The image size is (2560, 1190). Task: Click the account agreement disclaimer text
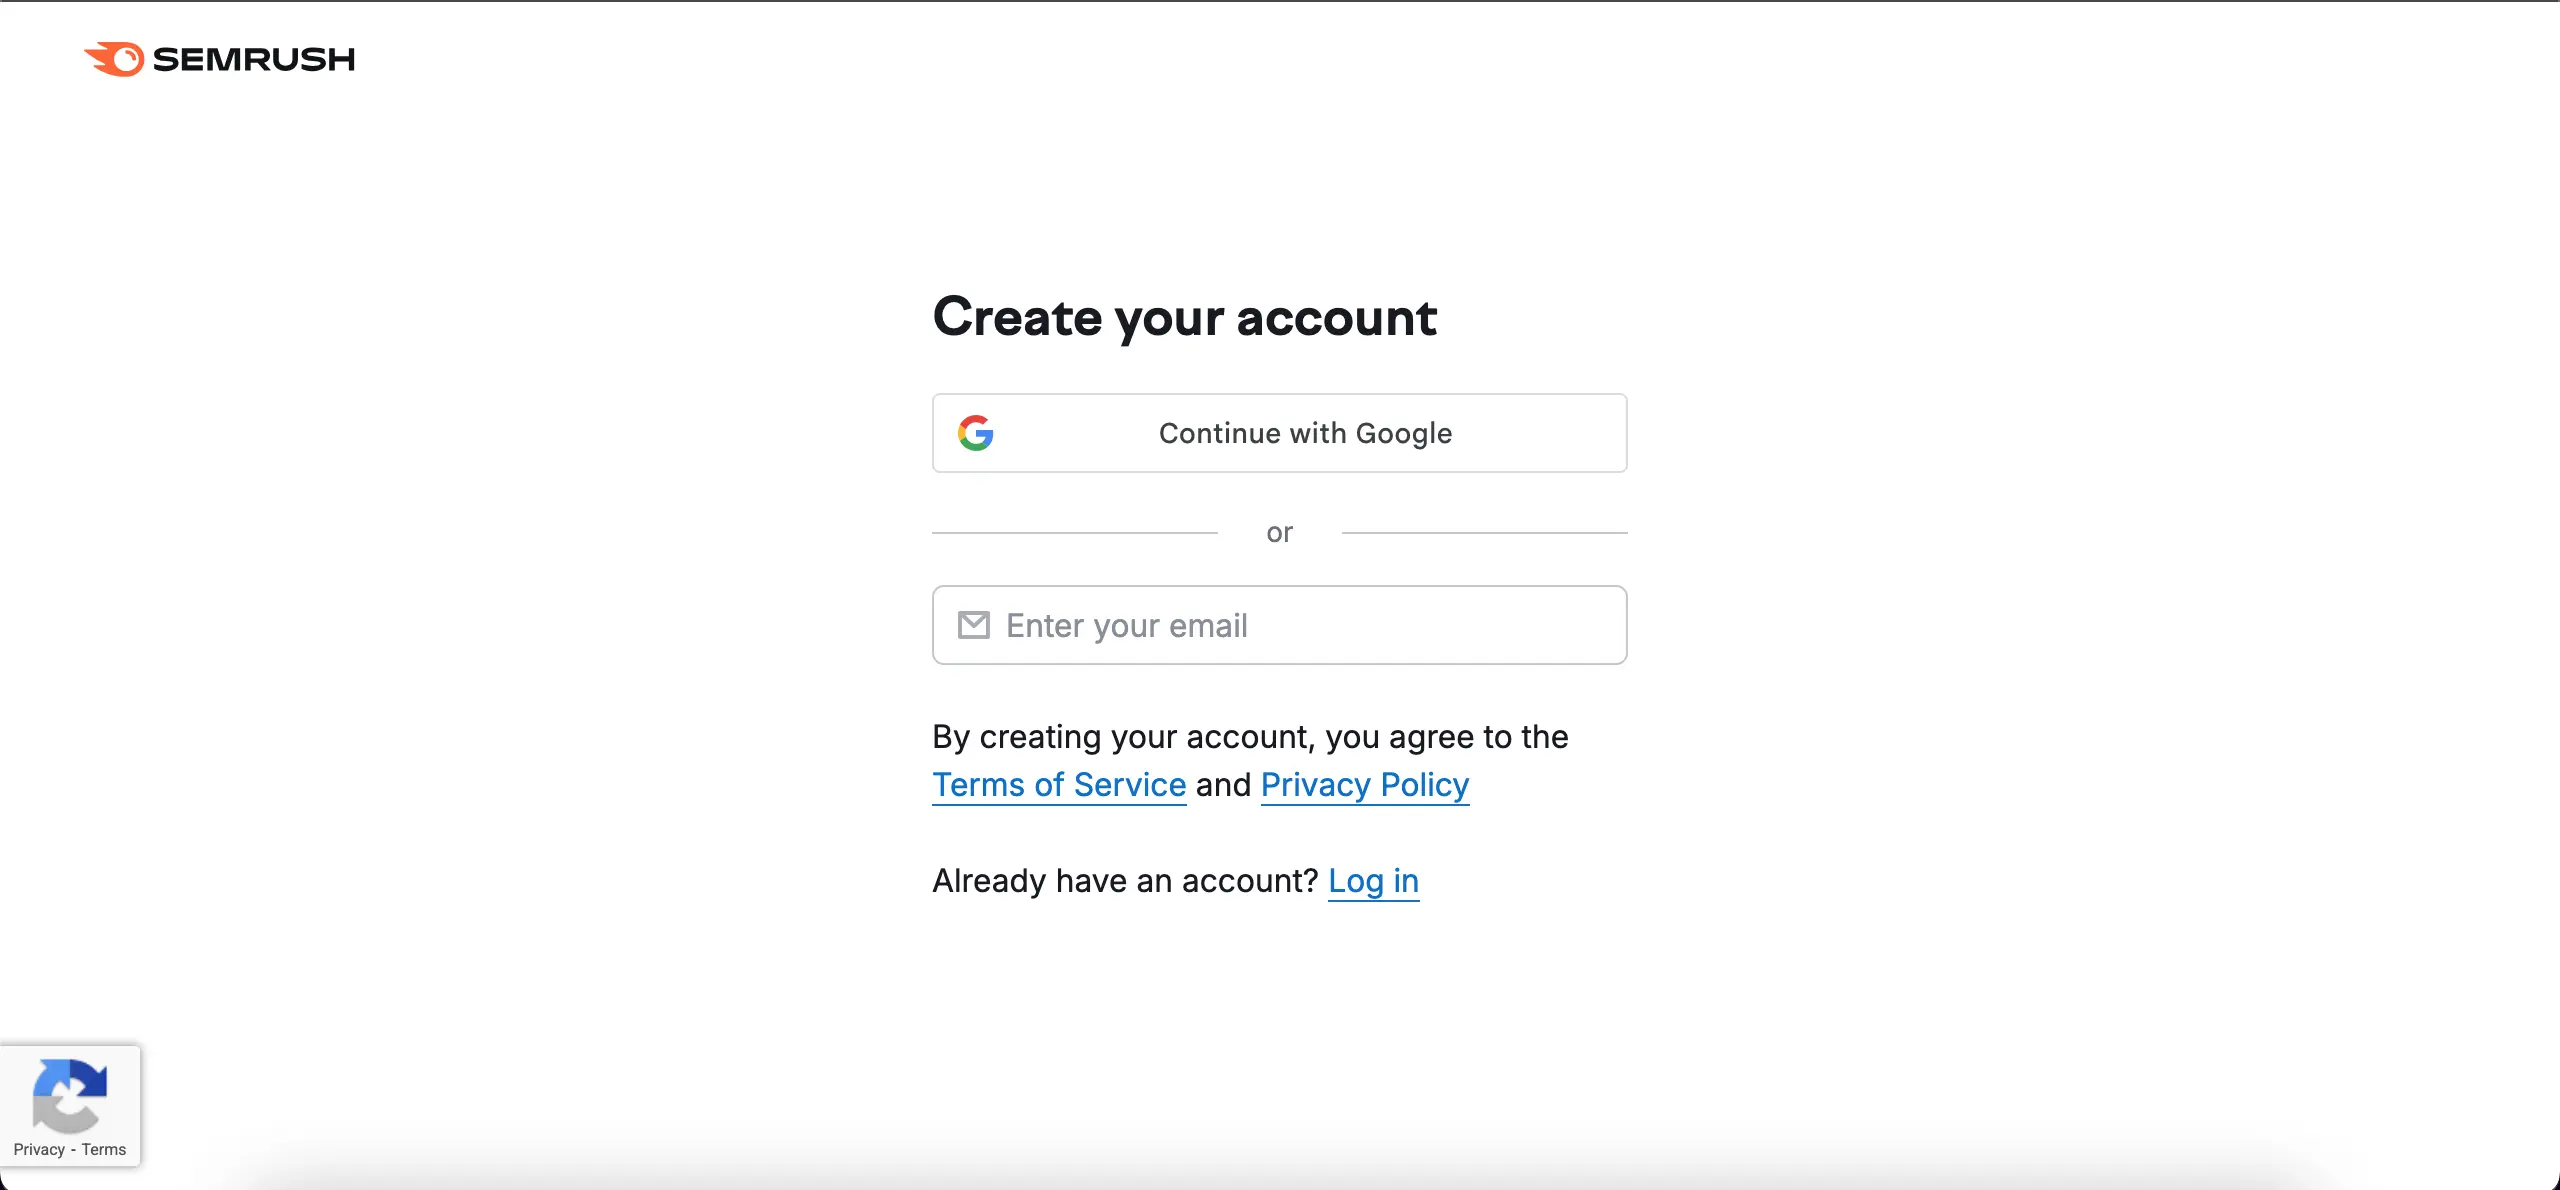[x=1249, y=737]
